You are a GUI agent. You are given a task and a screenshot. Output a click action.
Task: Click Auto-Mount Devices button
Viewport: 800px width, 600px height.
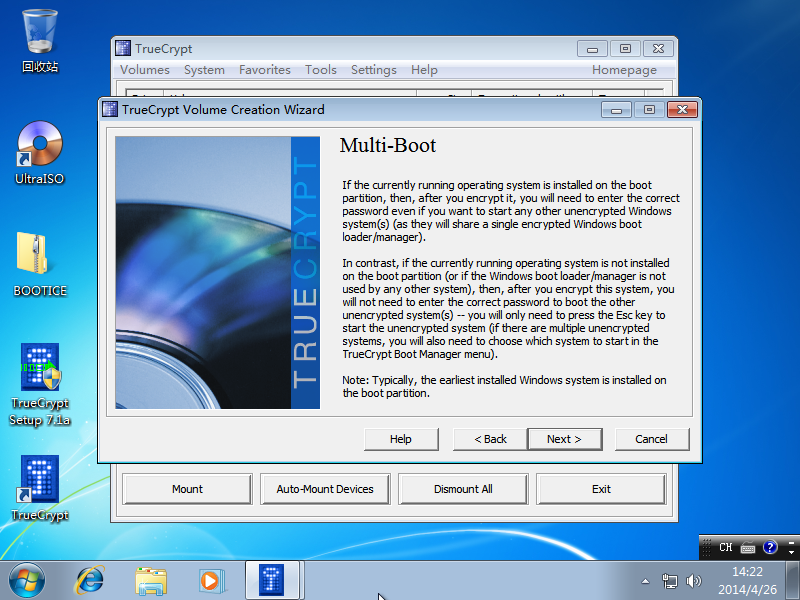tap(325, 489)
